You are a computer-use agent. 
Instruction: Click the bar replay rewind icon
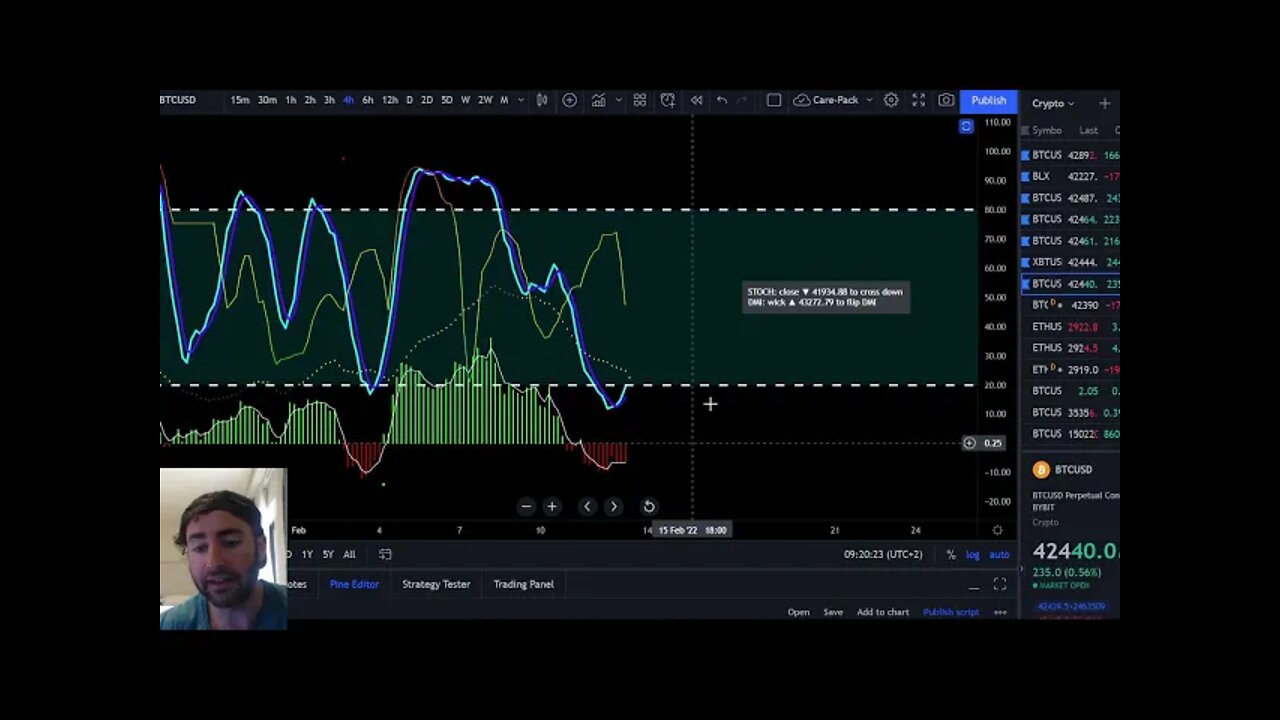696,100
